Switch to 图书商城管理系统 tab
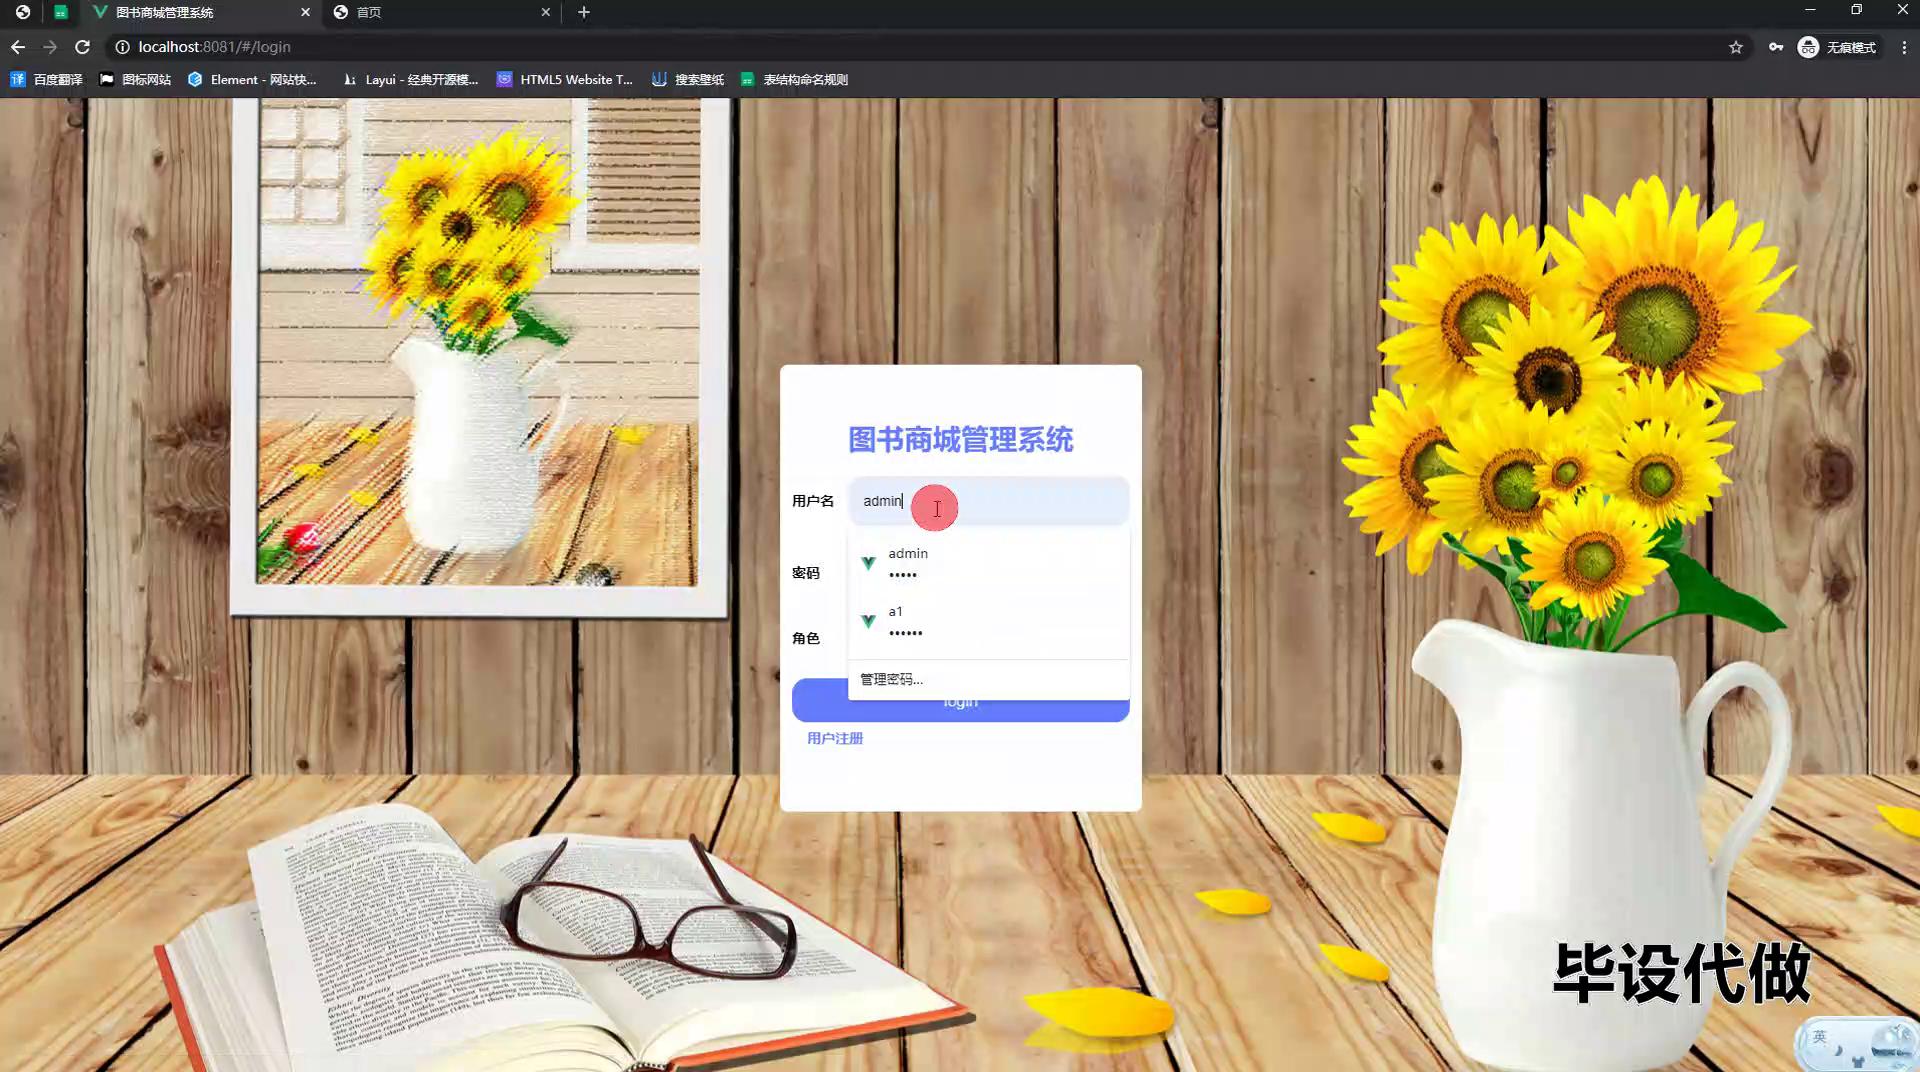This screenshot has height=1072, width=1920. click(x=190, y=12)
